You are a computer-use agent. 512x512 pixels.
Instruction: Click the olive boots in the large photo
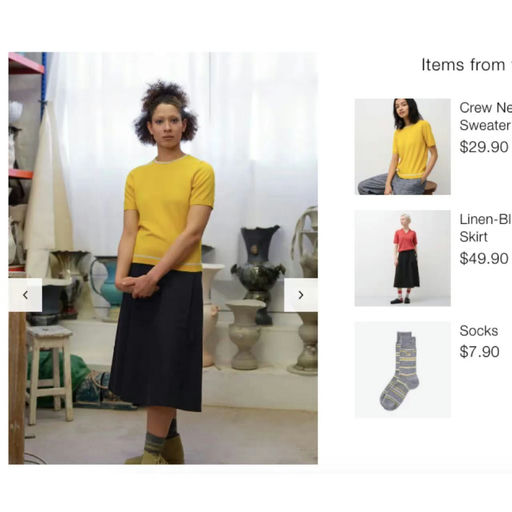click(x=157, y=454)
